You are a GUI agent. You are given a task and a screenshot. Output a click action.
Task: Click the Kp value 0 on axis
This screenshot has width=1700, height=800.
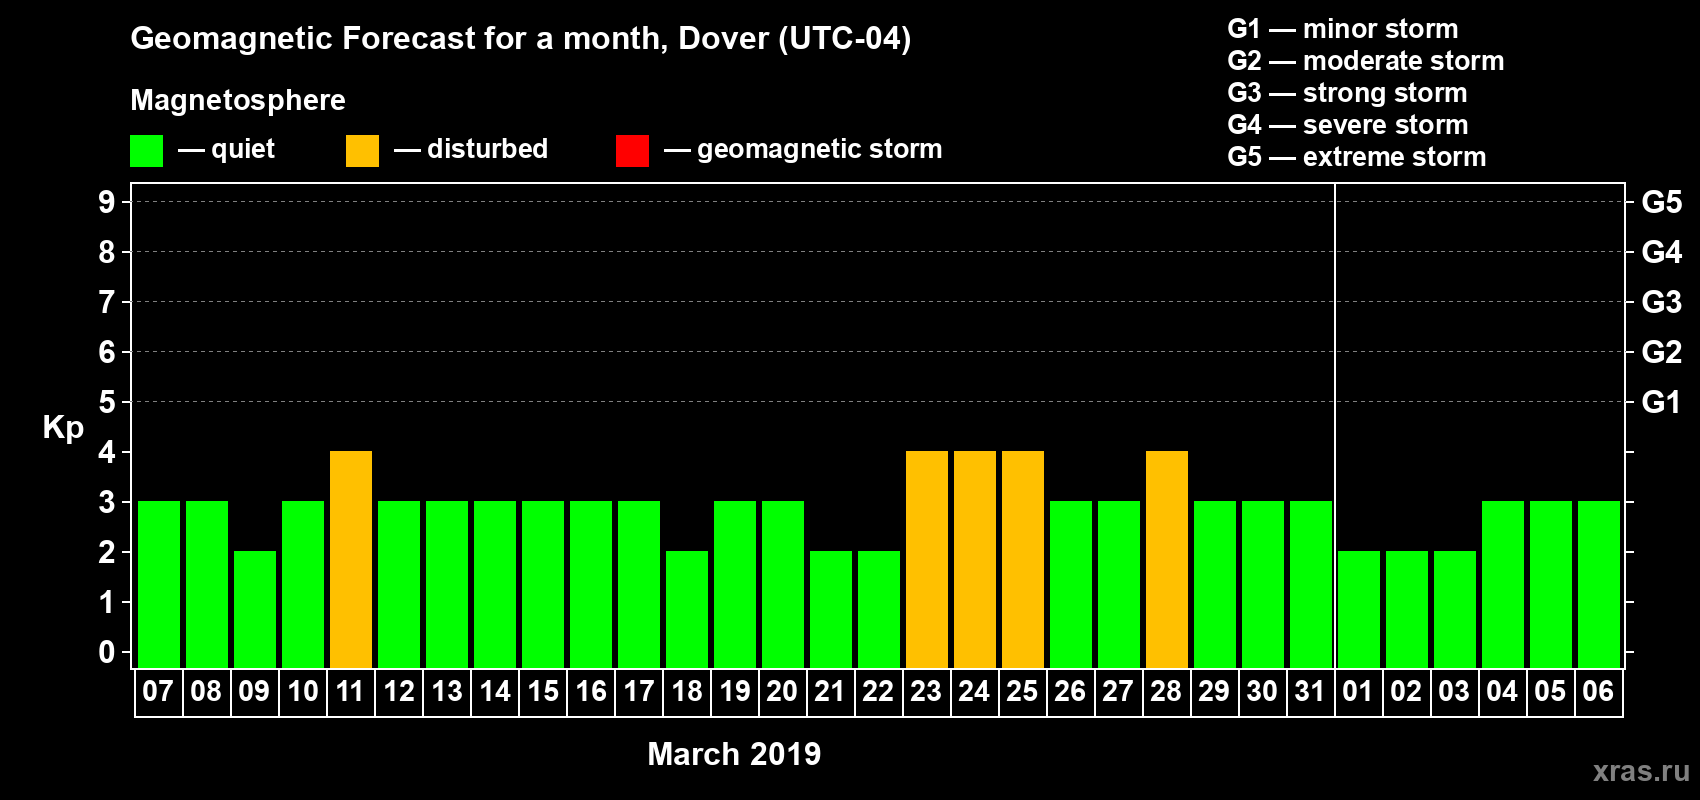107,652
